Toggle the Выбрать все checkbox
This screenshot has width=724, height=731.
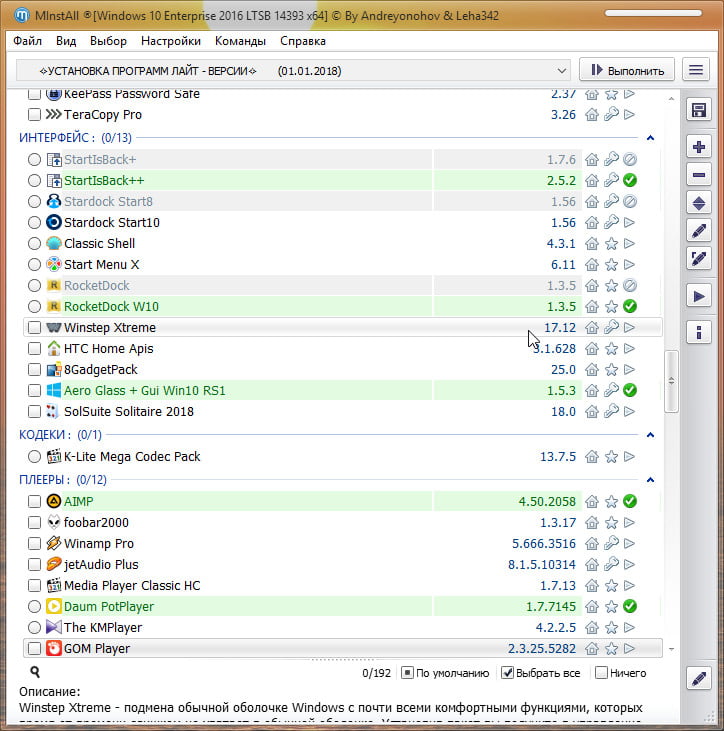(x=507, y=673)
